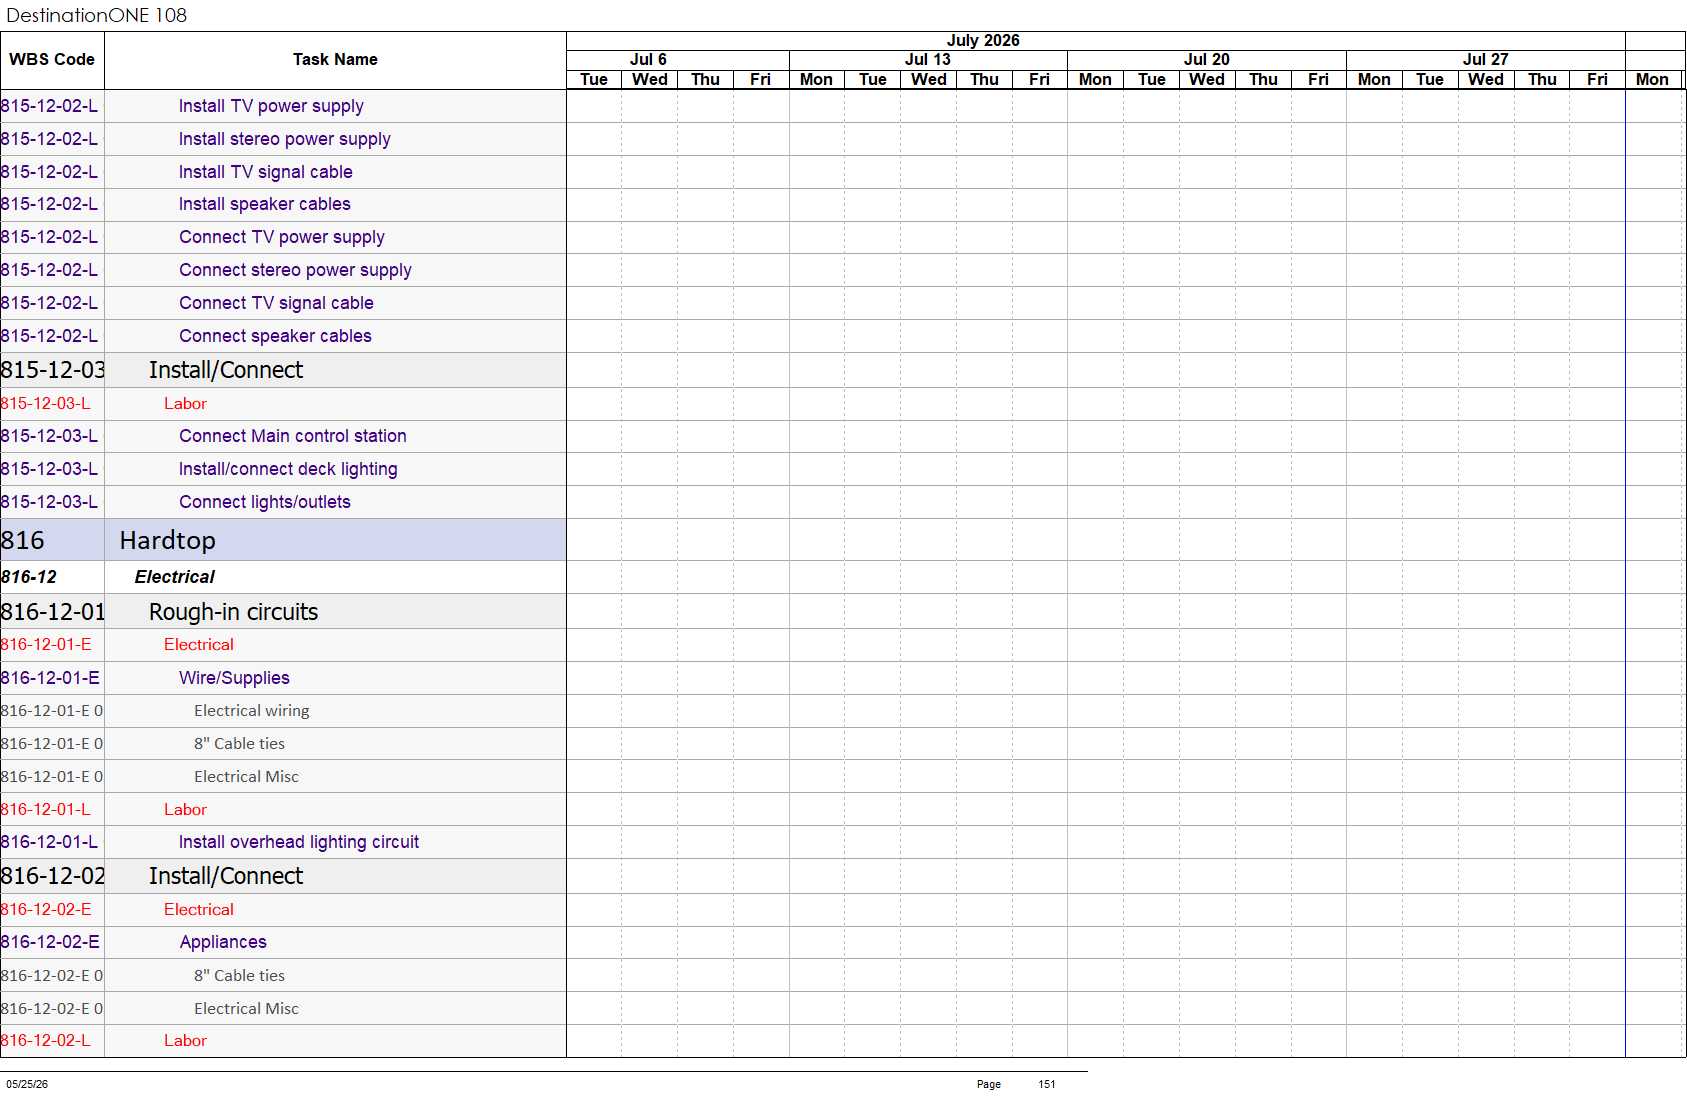
Task: Select the Install/connect deck lighting task
Action: 288,469
